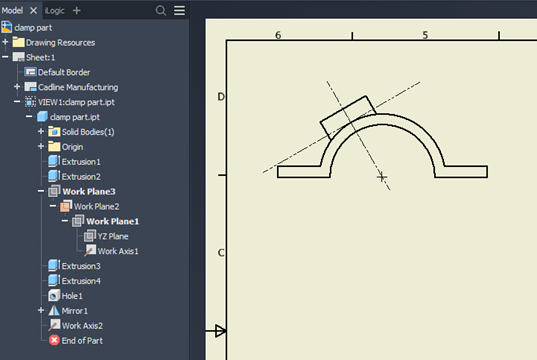Click the red End of Part marker icon
This screenshot has height=360, width=537.
[x=54, y=340]
